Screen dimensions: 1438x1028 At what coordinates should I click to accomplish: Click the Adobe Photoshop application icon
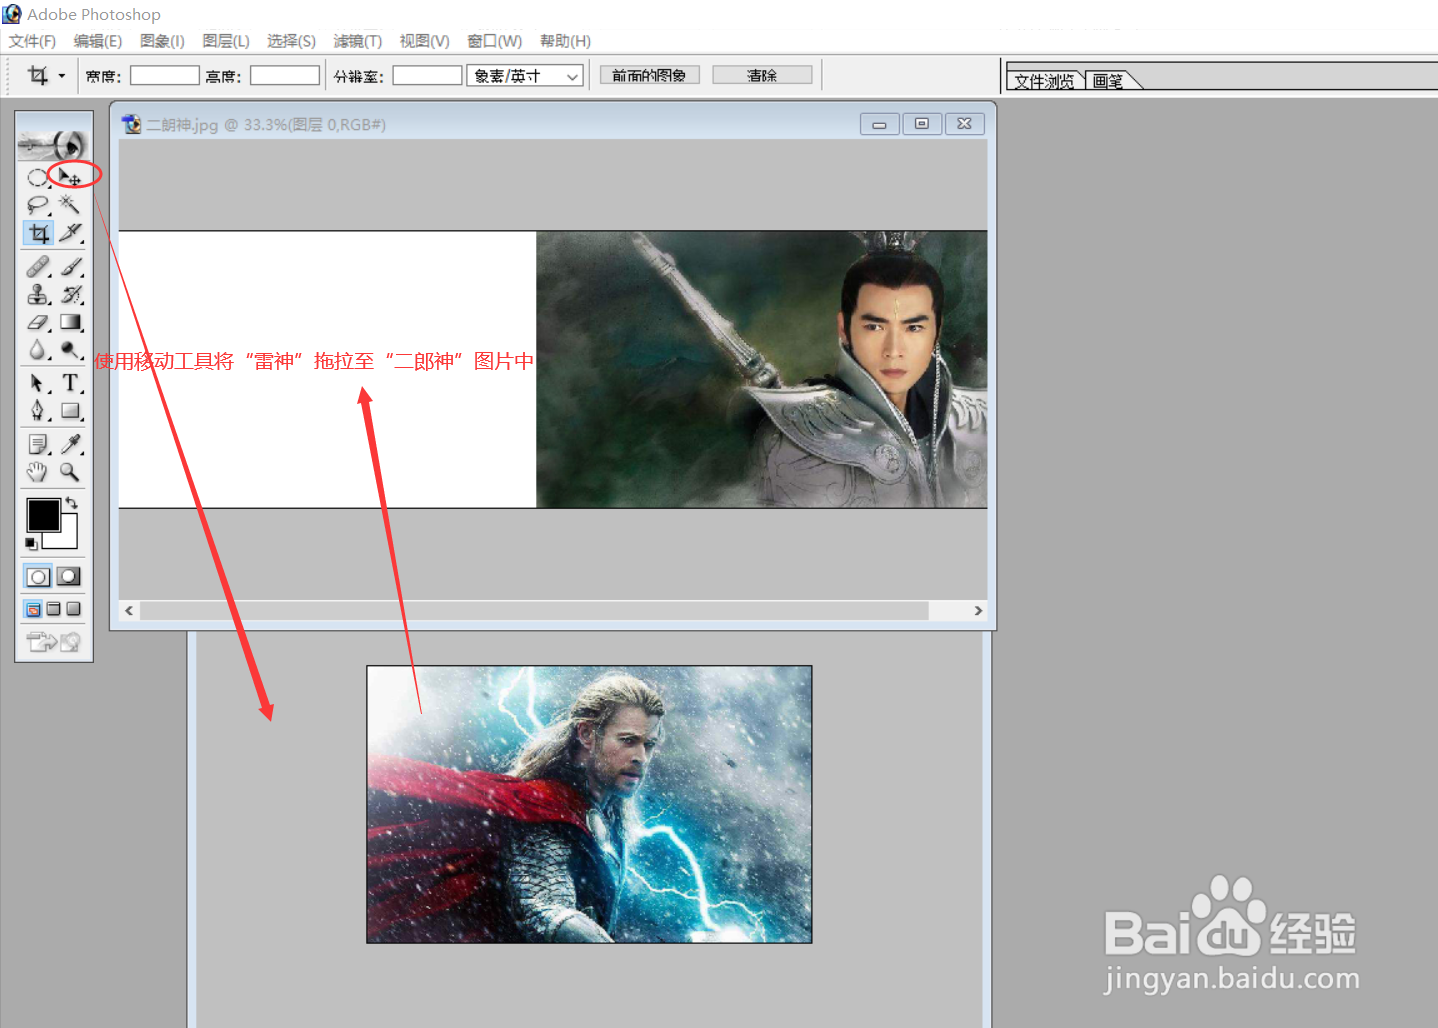(x=12, y=14)
